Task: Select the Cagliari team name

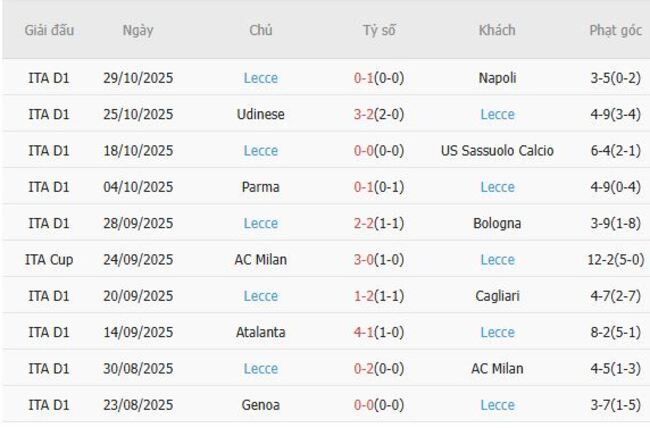Action: point(497,296)
